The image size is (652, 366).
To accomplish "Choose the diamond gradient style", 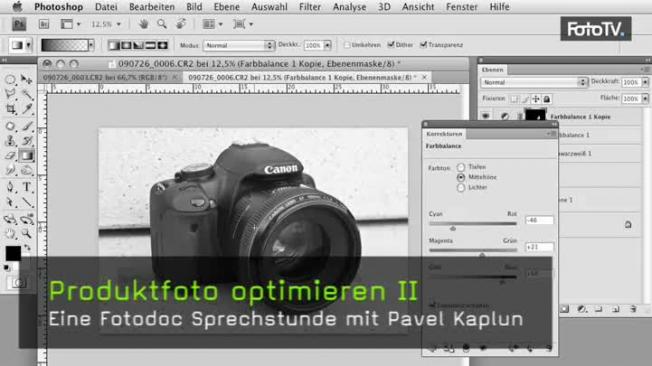I will click(163, 45).
